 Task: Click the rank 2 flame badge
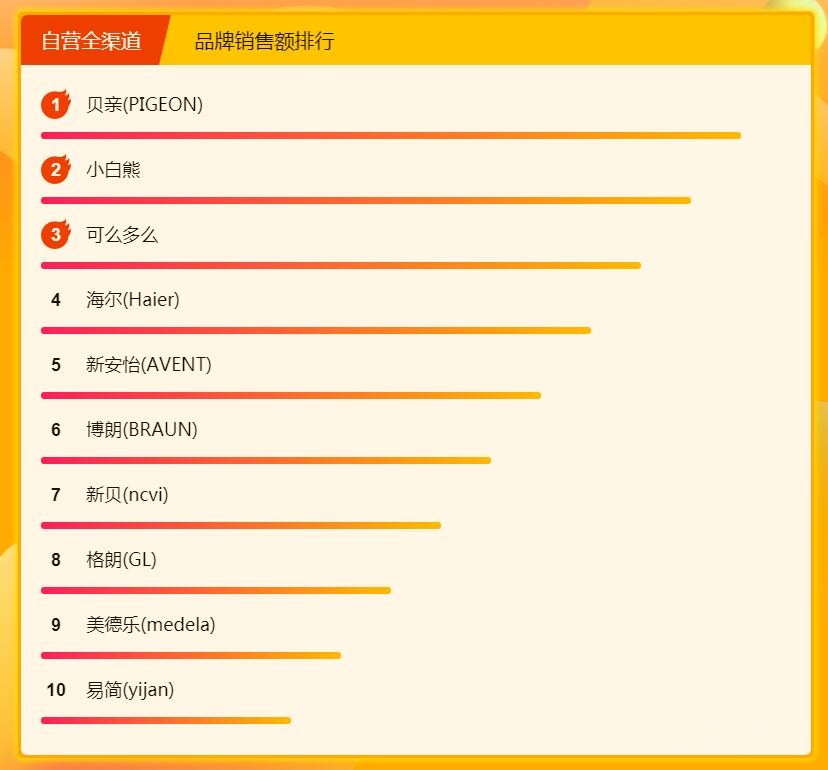coord(56,170)
